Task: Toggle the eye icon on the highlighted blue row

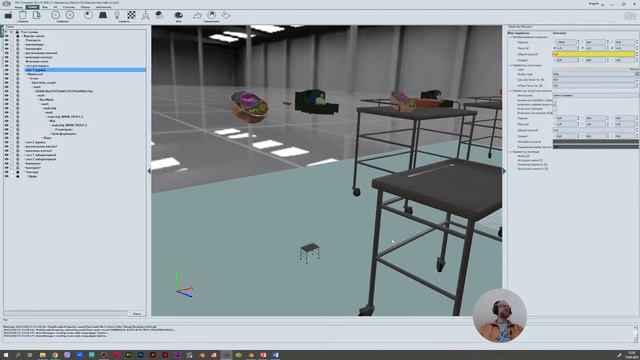Action: click(x=6, y=70)
